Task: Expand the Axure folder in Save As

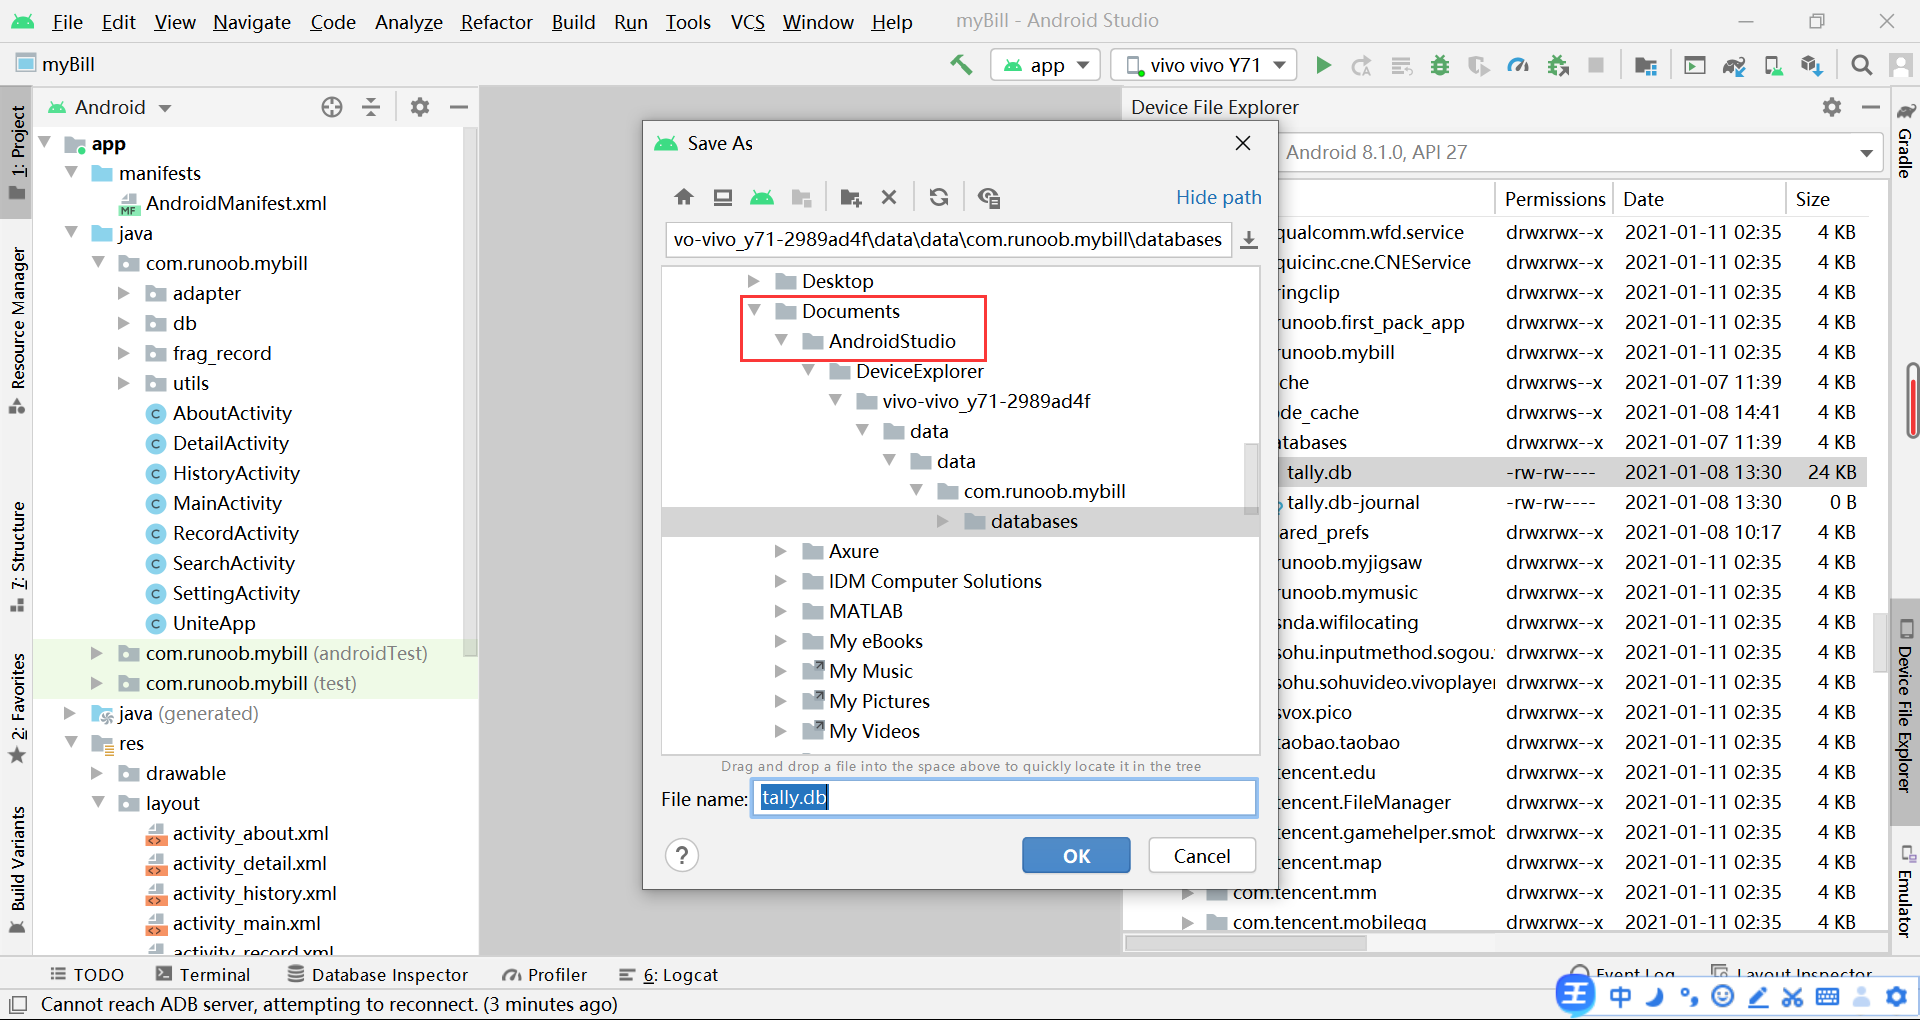Action: click(781, 551)
